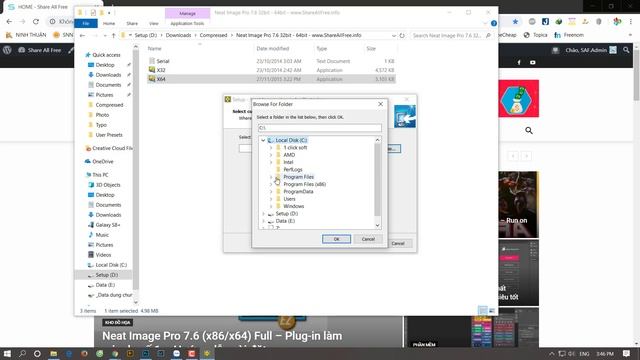Image resolution: width=640 pixels, height=360 pixels.
Task: Click the website search magnifier icon
Action: coord(529,131)
